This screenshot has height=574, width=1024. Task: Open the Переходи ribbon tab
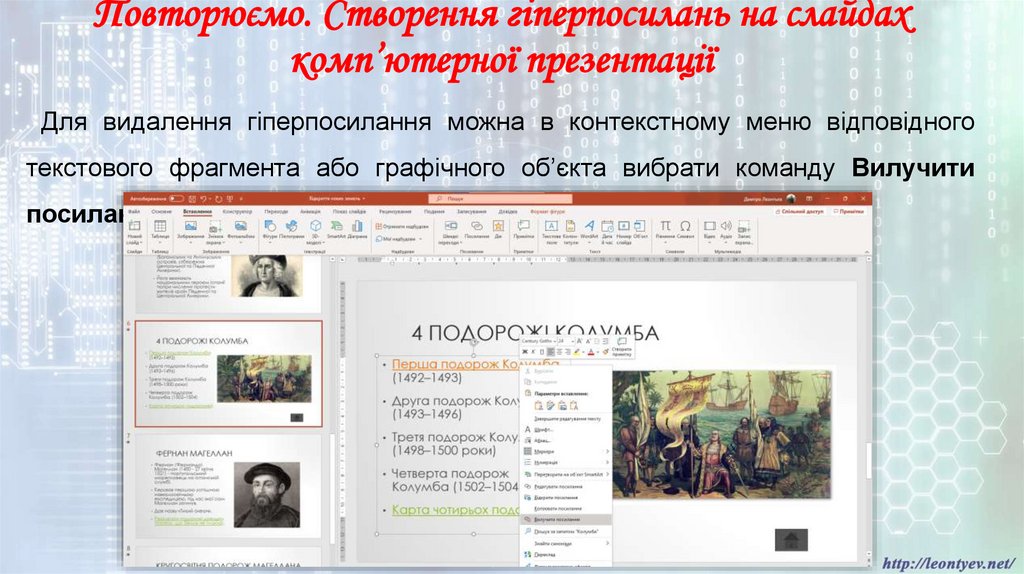pos(276,212)
